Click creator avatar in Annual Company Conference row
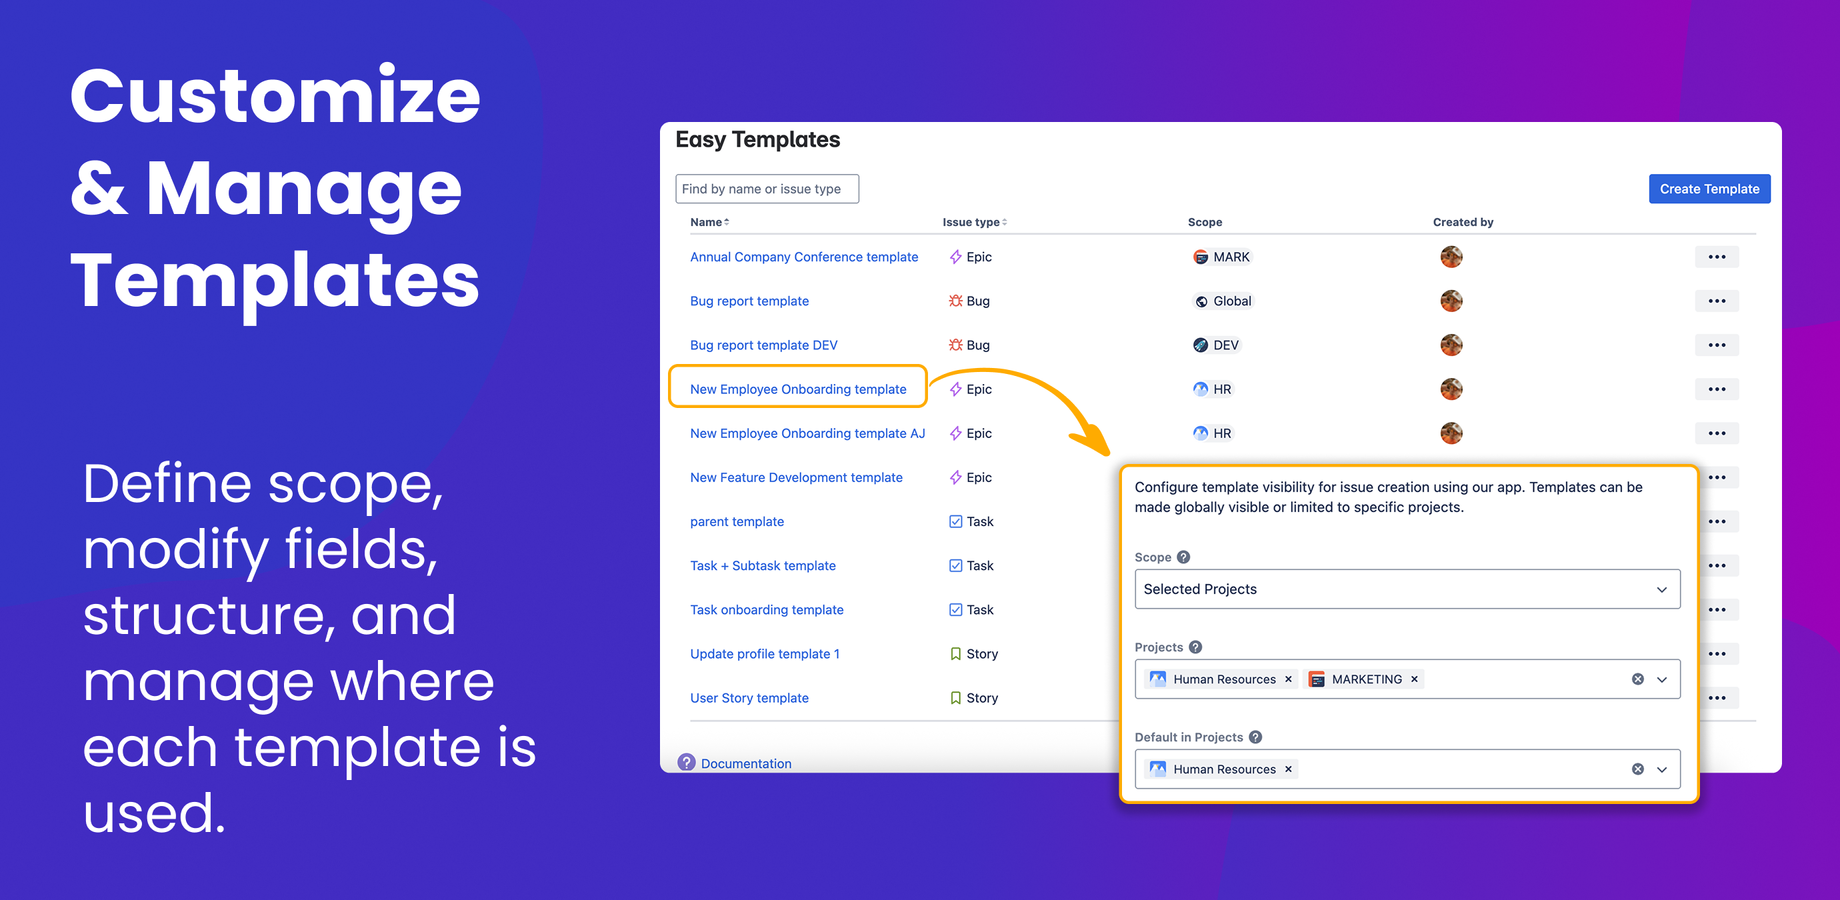1840x900 pixels. coord(1451,257)
